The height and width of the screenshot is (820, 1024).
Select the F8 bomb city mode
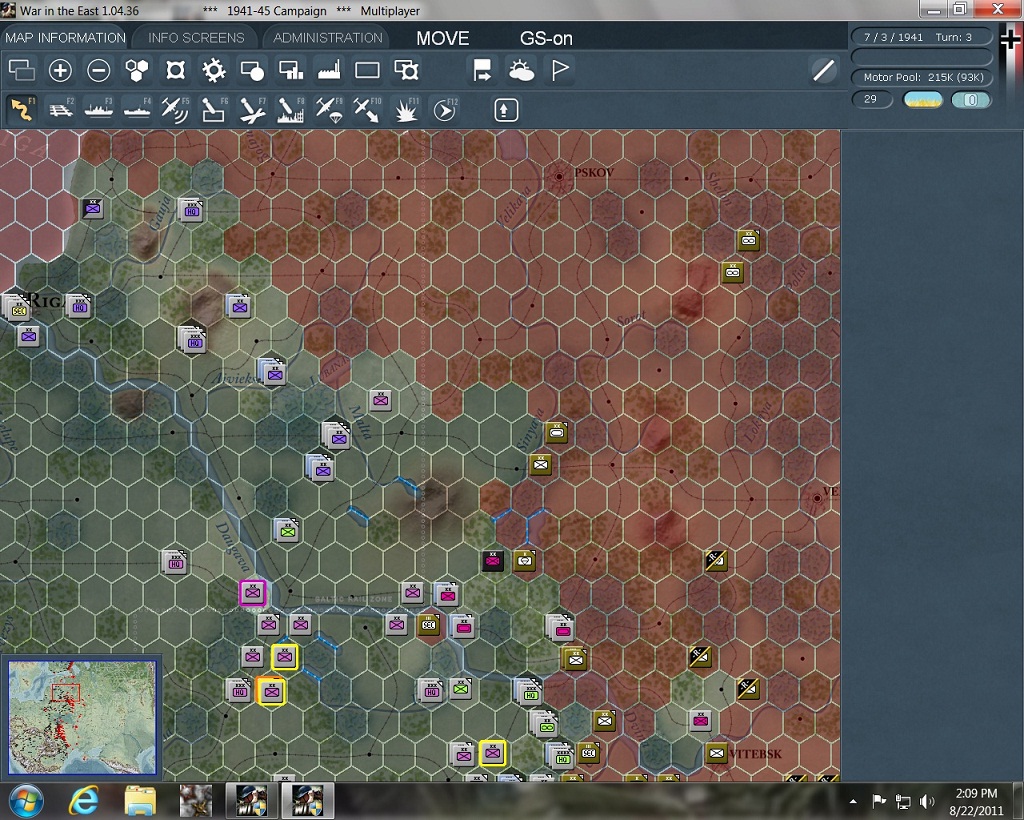click(291, 109)
